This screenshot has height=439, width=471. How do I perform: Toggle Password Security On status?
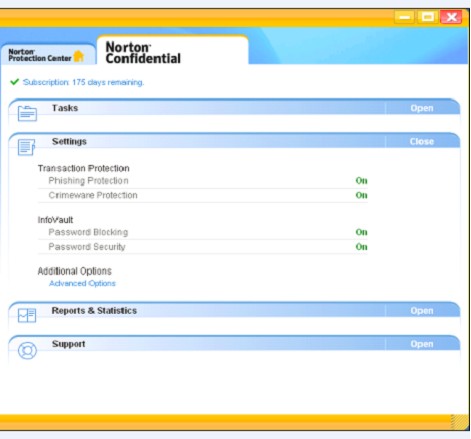point(361,247)
